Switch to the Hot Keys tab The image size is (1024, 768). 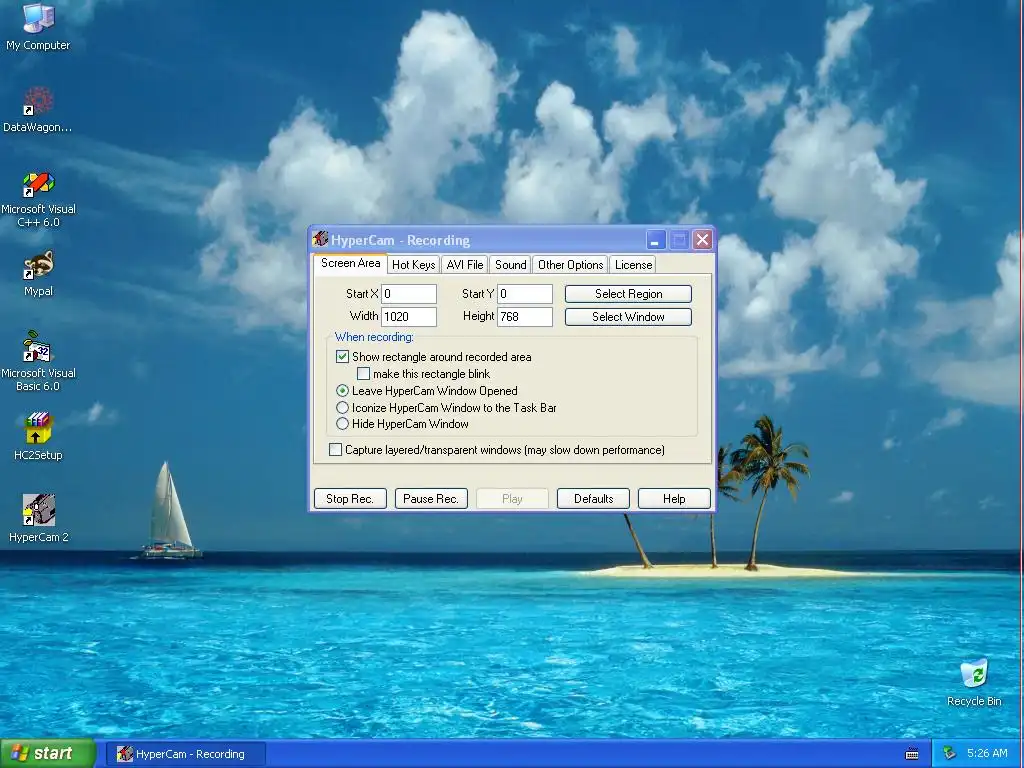point(413,264)
